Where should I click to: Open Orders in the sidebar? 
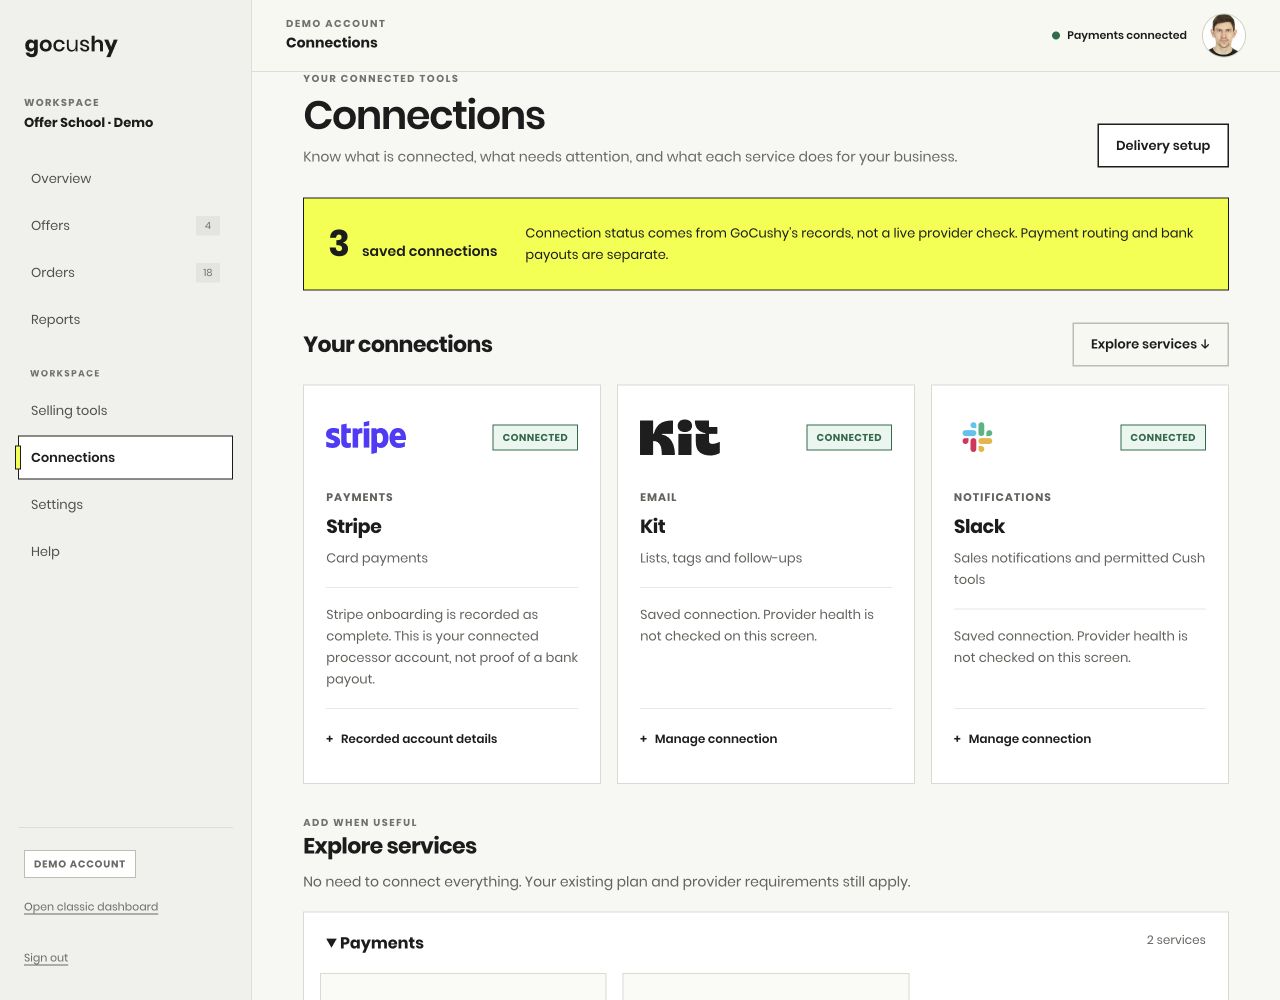[x=125, y=272]
